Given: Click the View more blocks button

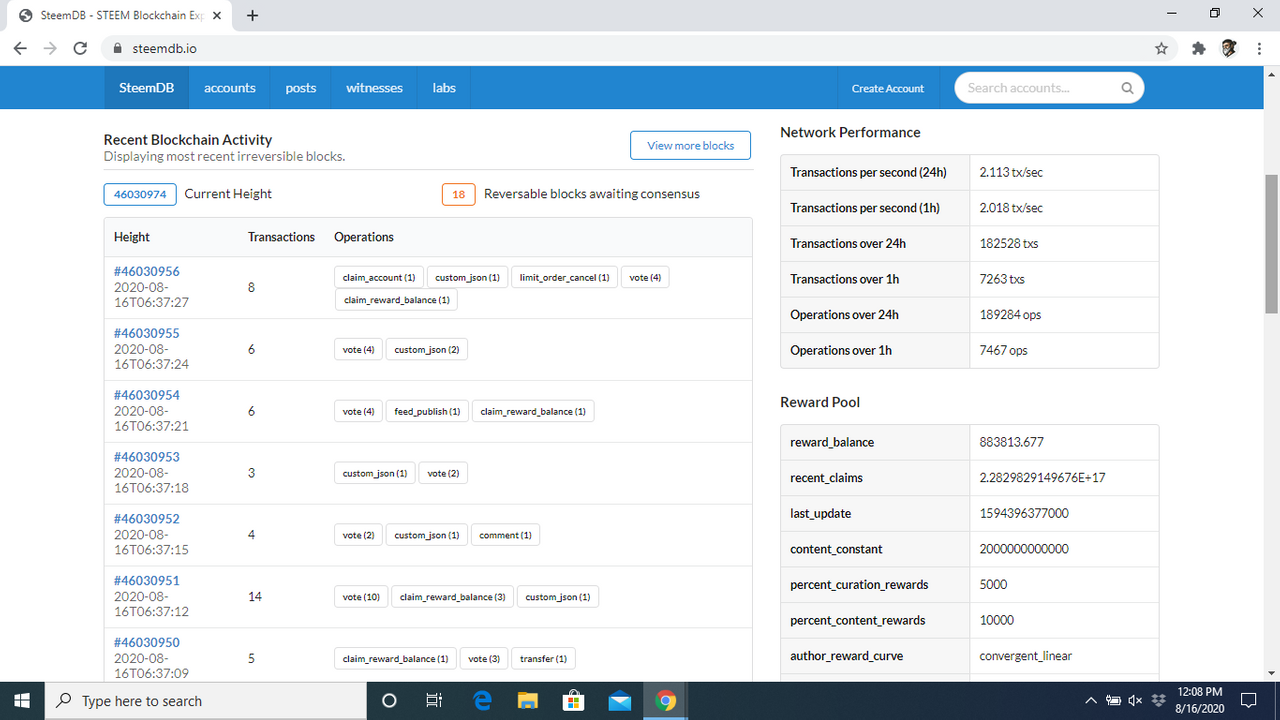Looking at the screenshot, I should point(690,145).
